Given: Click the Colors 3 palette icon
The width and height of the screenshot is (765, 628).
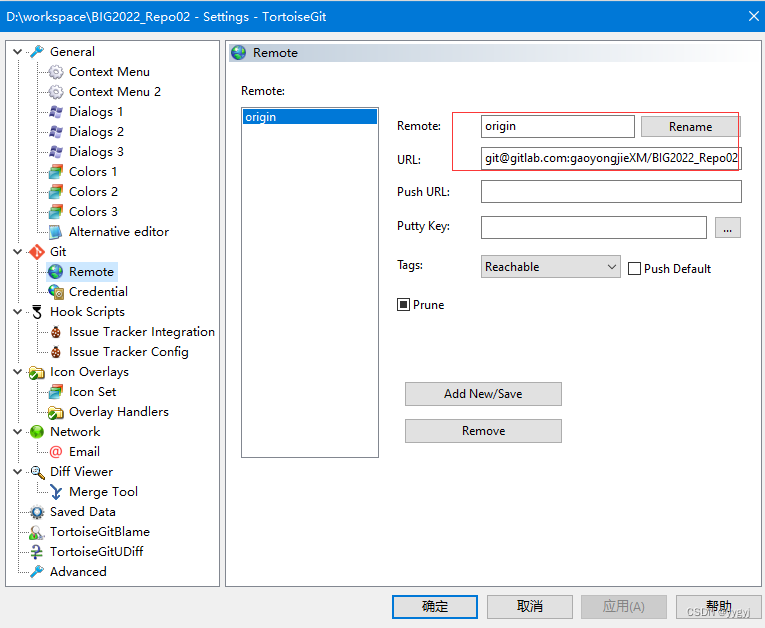Looking at the screenshot, I should 56,212.
